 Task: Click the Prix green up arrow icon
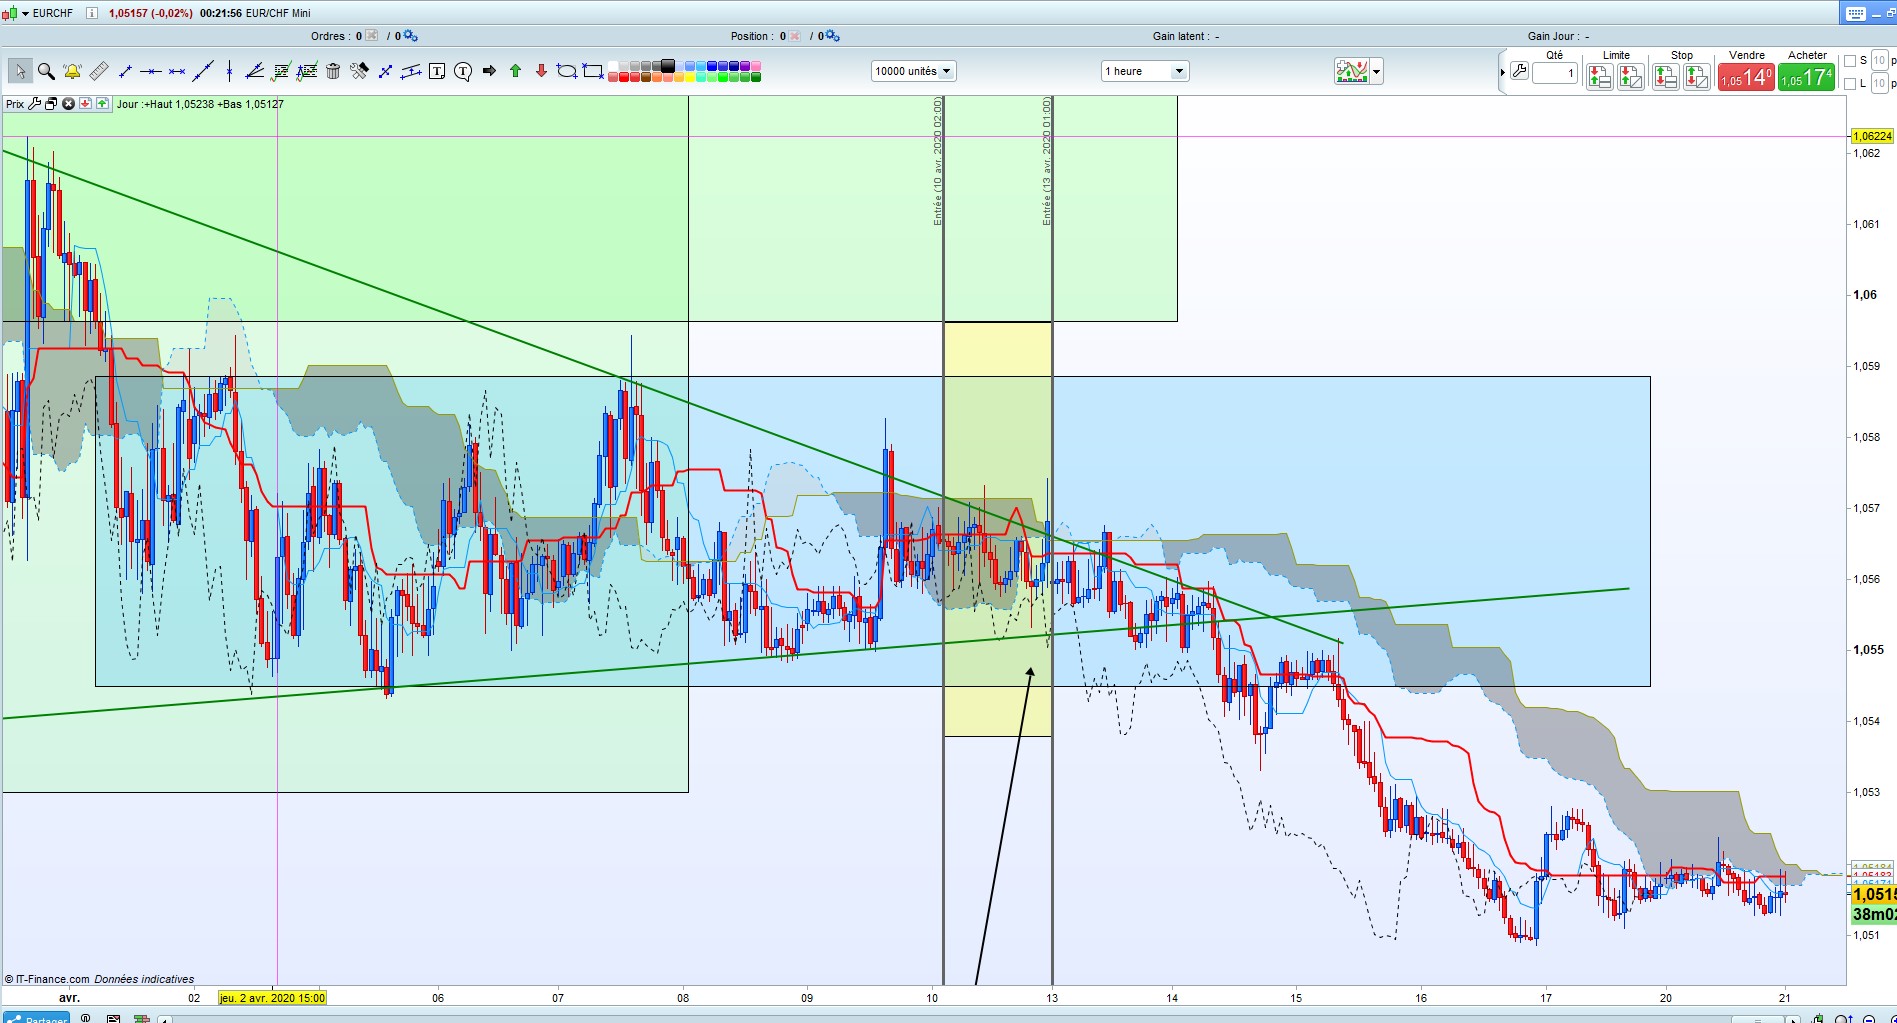point(102,104)
